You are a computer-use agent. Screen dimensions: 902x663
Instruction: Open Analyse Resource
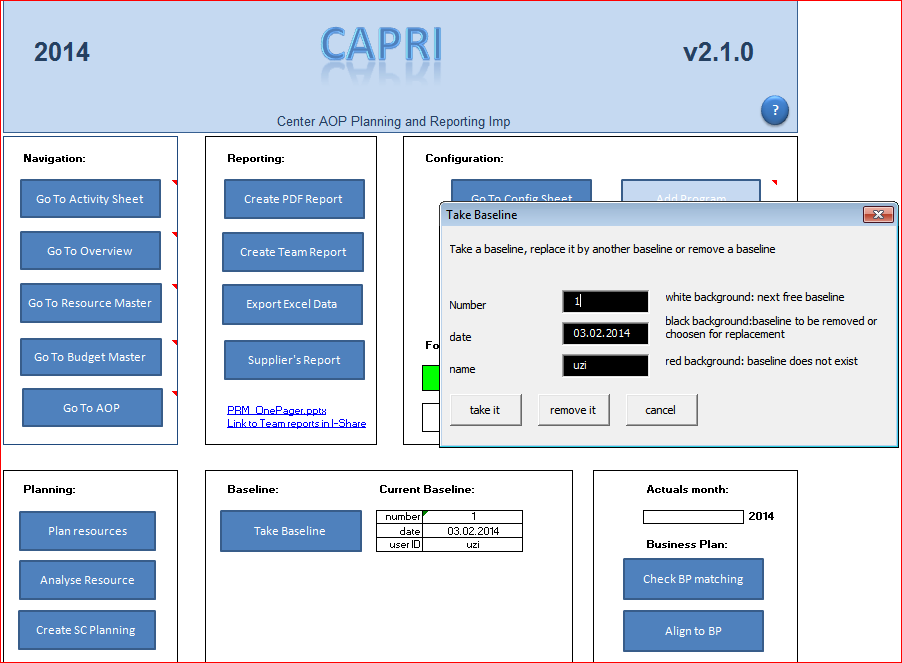coord(87,580)
